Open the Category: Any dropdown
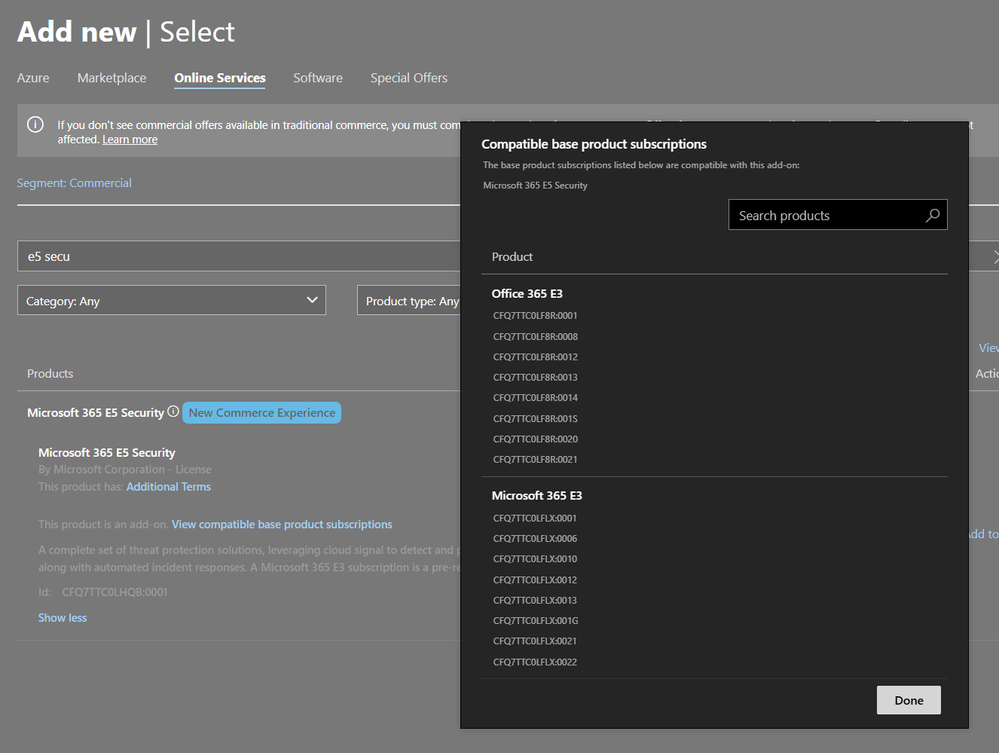 pyautogui.click(x=171, y=300)
